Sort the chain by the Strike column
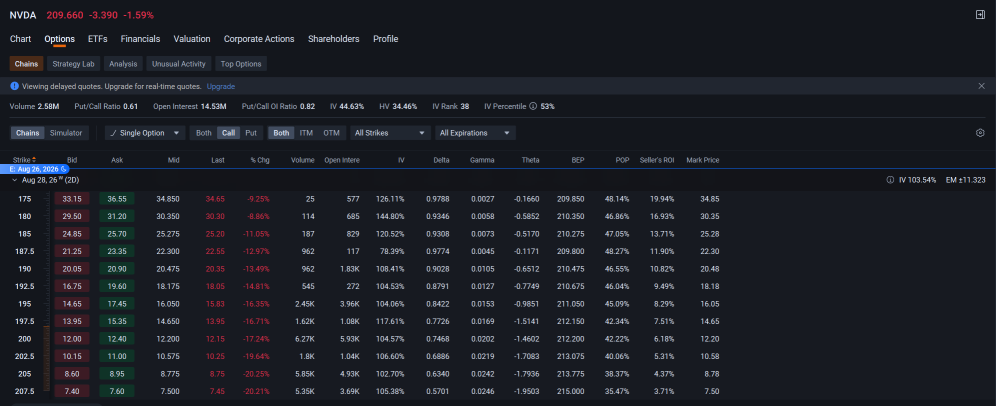 tap(25, 160)
